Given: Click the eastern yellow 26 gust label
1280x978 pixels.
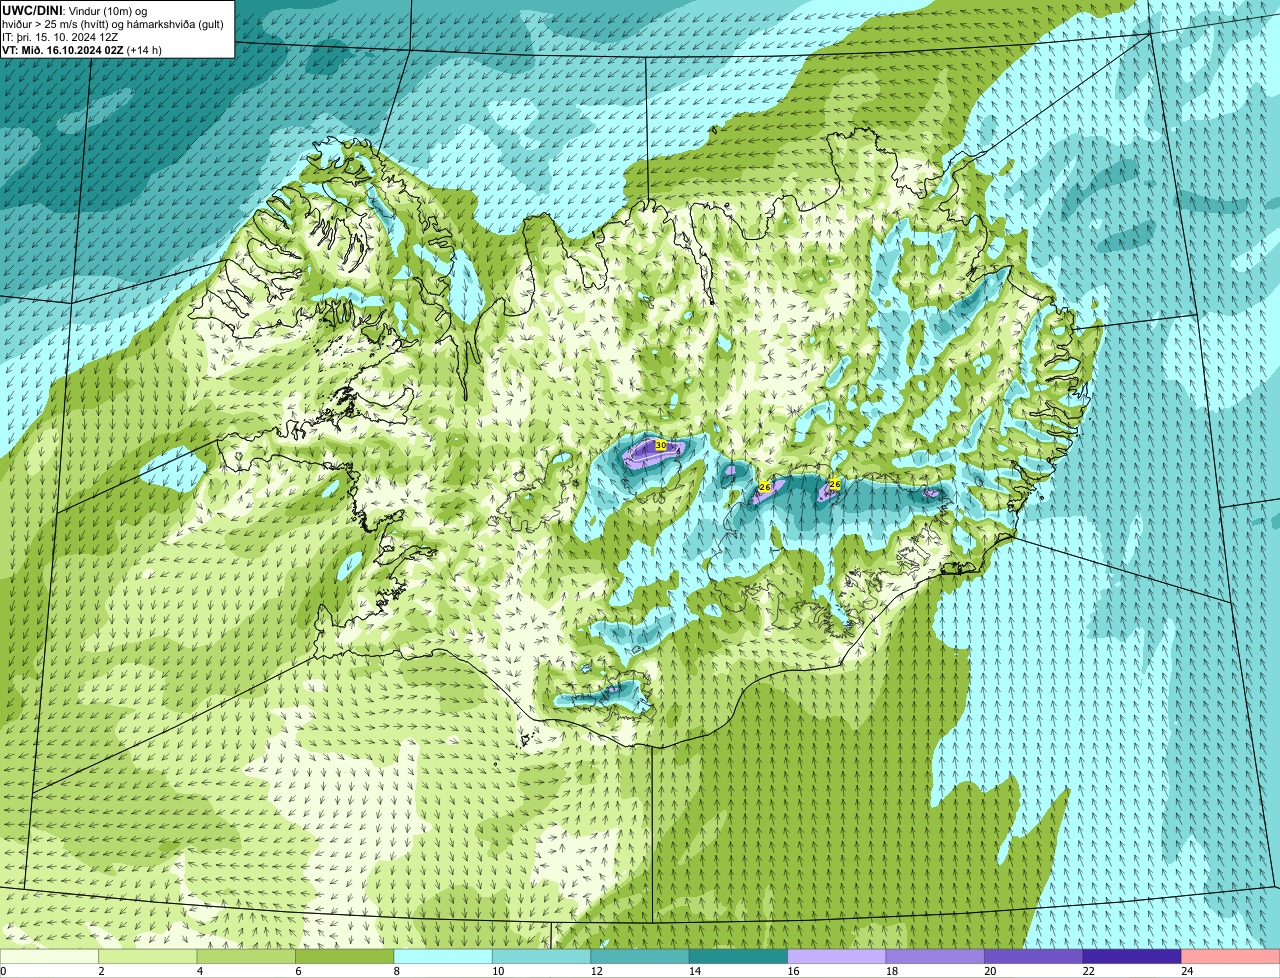Looking at the screenshot, I should [x=835, y=484].
